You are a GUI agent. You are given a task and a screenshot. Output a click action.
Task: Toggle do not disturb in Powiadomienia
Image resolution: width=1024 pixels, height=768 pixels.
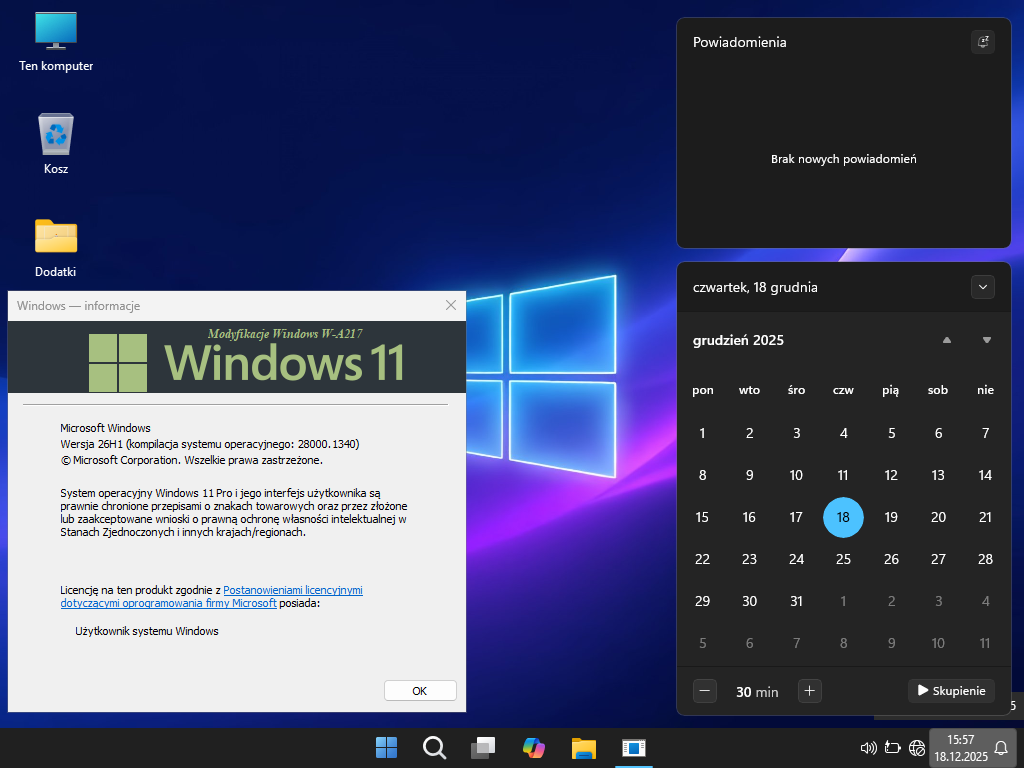click(x=982, y=42)
